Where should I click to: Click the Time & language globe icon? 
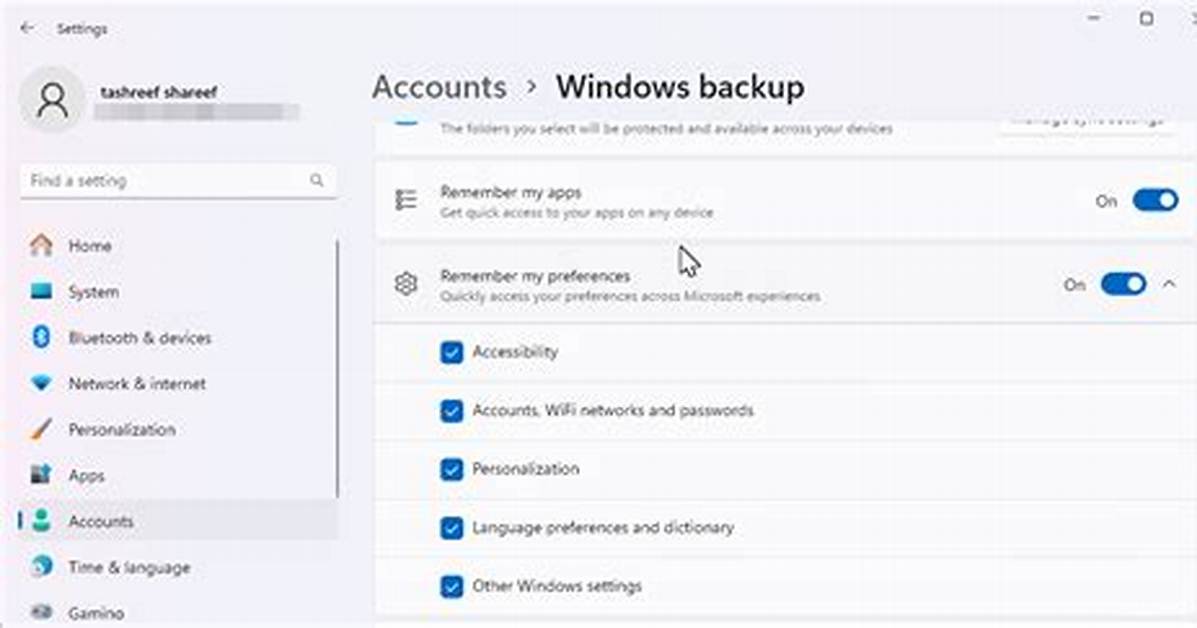click(x=41, y=566)
